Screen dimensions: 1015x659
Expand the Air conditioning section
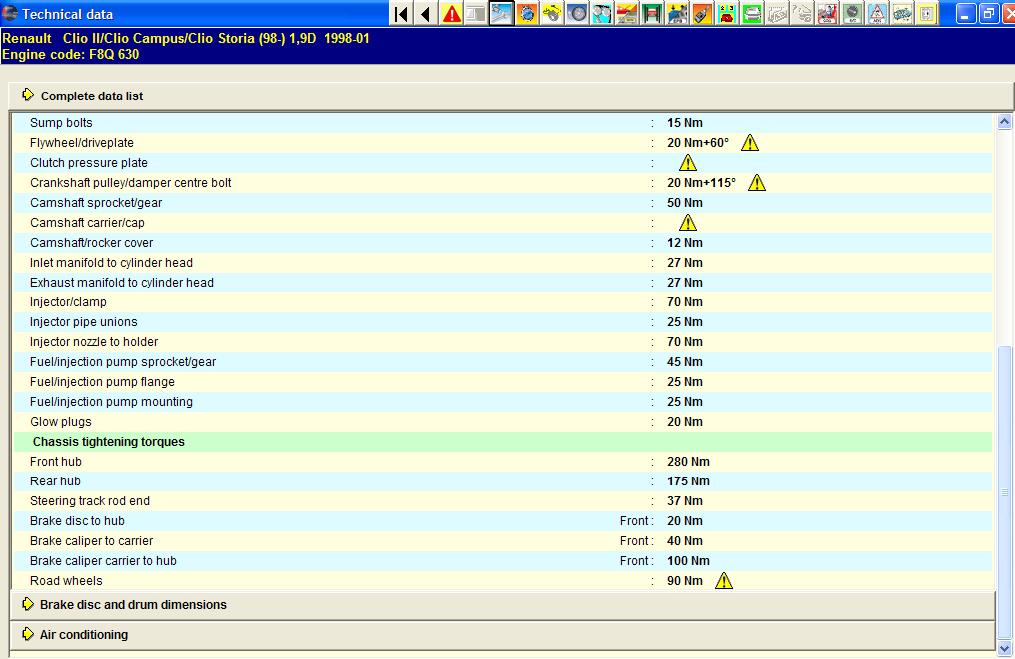coord(502,634)
